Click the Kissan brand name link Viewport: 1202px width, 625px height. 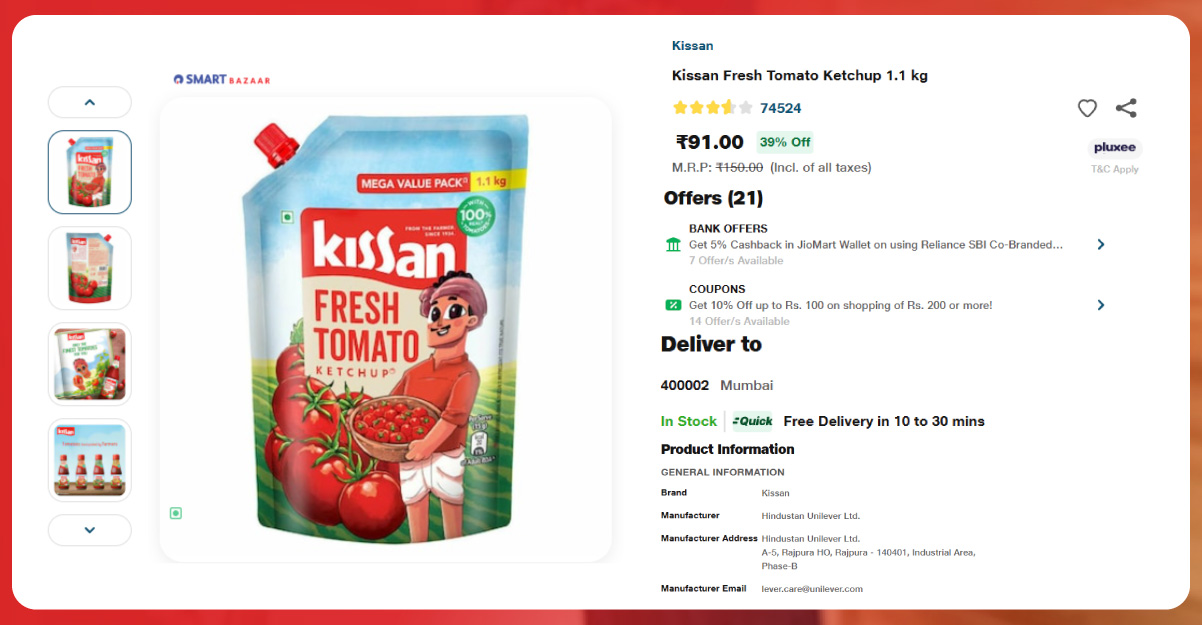pyautogui.click(x=692, y=45)
